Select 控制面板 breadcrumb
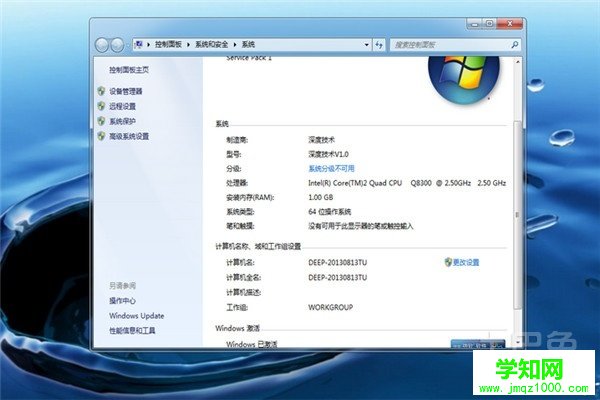The height and width of the screenshot is (400, 600). coord(168,45)
